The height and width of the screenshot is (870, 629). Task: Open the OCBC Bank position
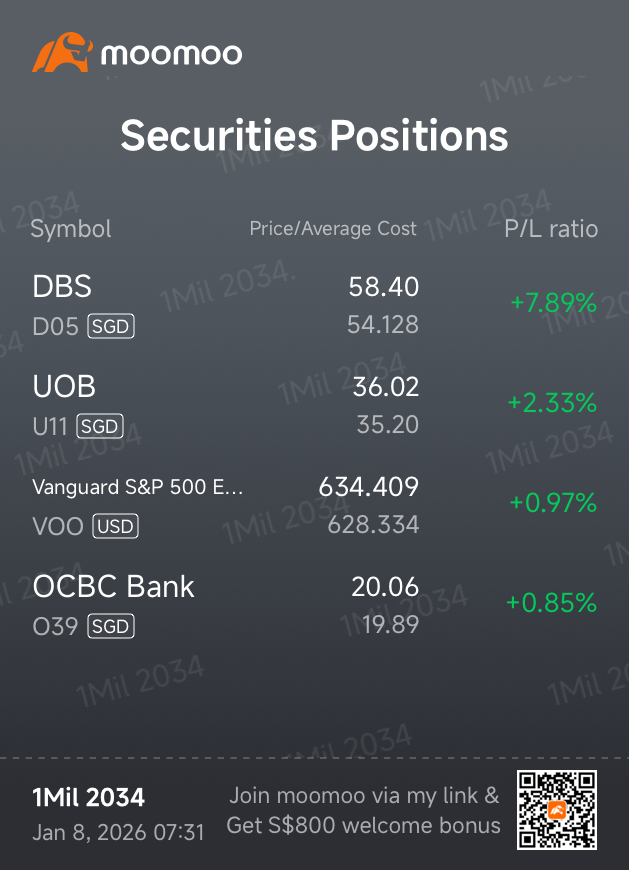click(x=114, y=587)
